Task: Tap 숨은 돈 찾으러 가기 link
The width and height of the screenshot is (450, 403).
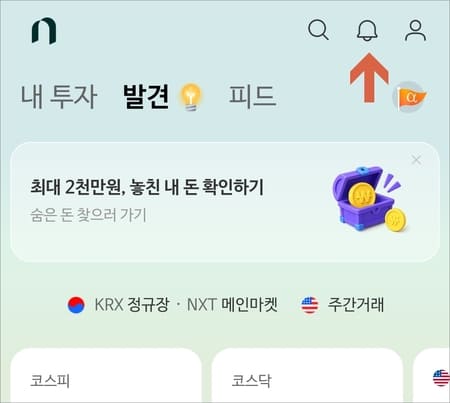Action: (89, 215)
